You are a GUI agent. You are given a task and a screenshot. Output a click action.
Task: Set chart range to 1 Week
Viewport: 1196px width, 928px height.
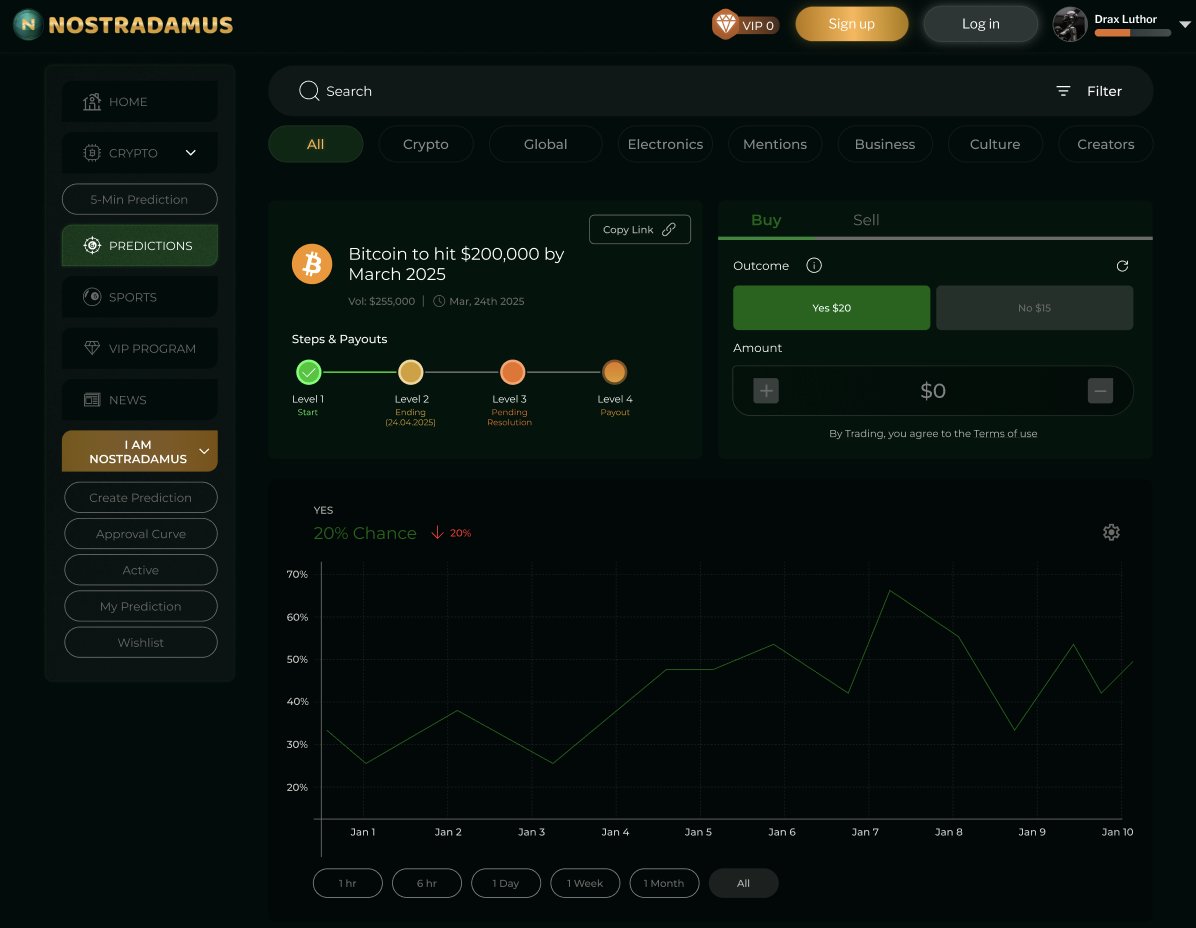click(585, 883)
